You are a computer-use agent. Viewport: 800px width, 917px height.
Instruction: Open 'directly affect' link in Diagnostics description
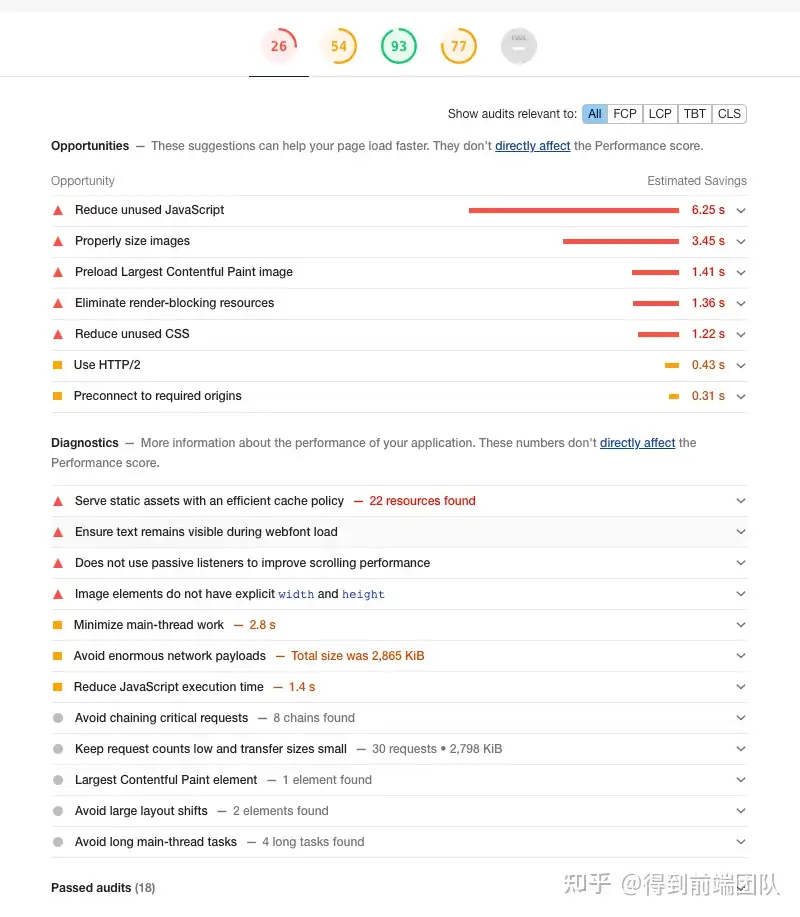(x=638, y=443)
